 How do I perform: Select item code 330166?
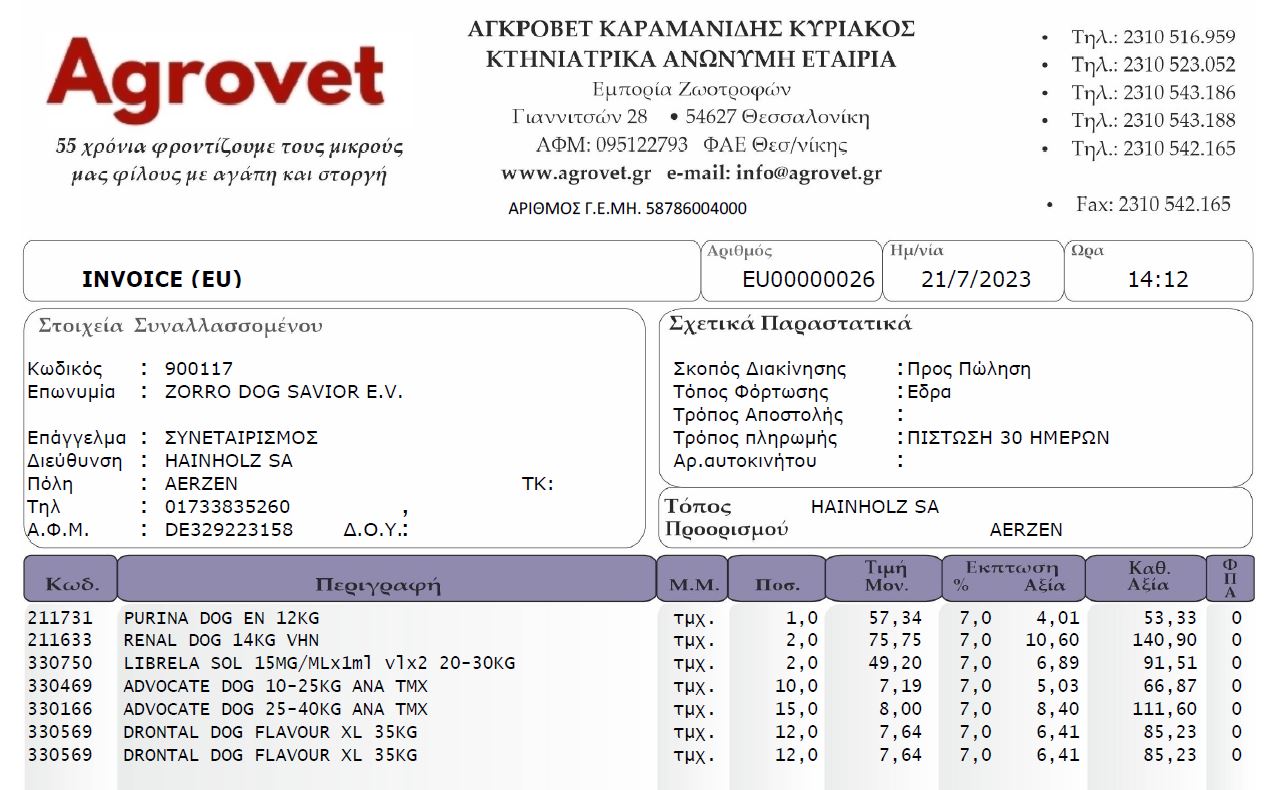click(60, 710)
